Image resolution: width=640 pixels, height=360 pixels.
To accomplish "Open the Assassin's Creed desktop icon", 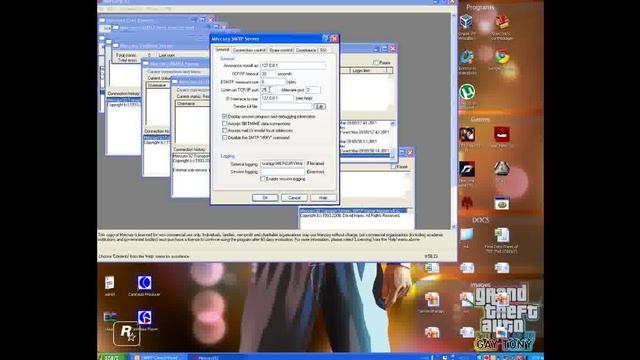I will pos(502,168).
